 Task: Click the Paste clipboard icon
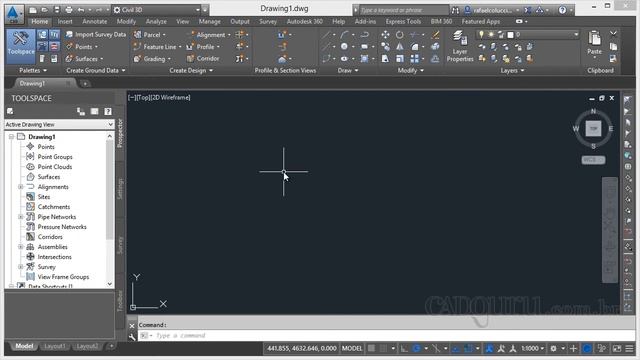[x=594, y=38]
